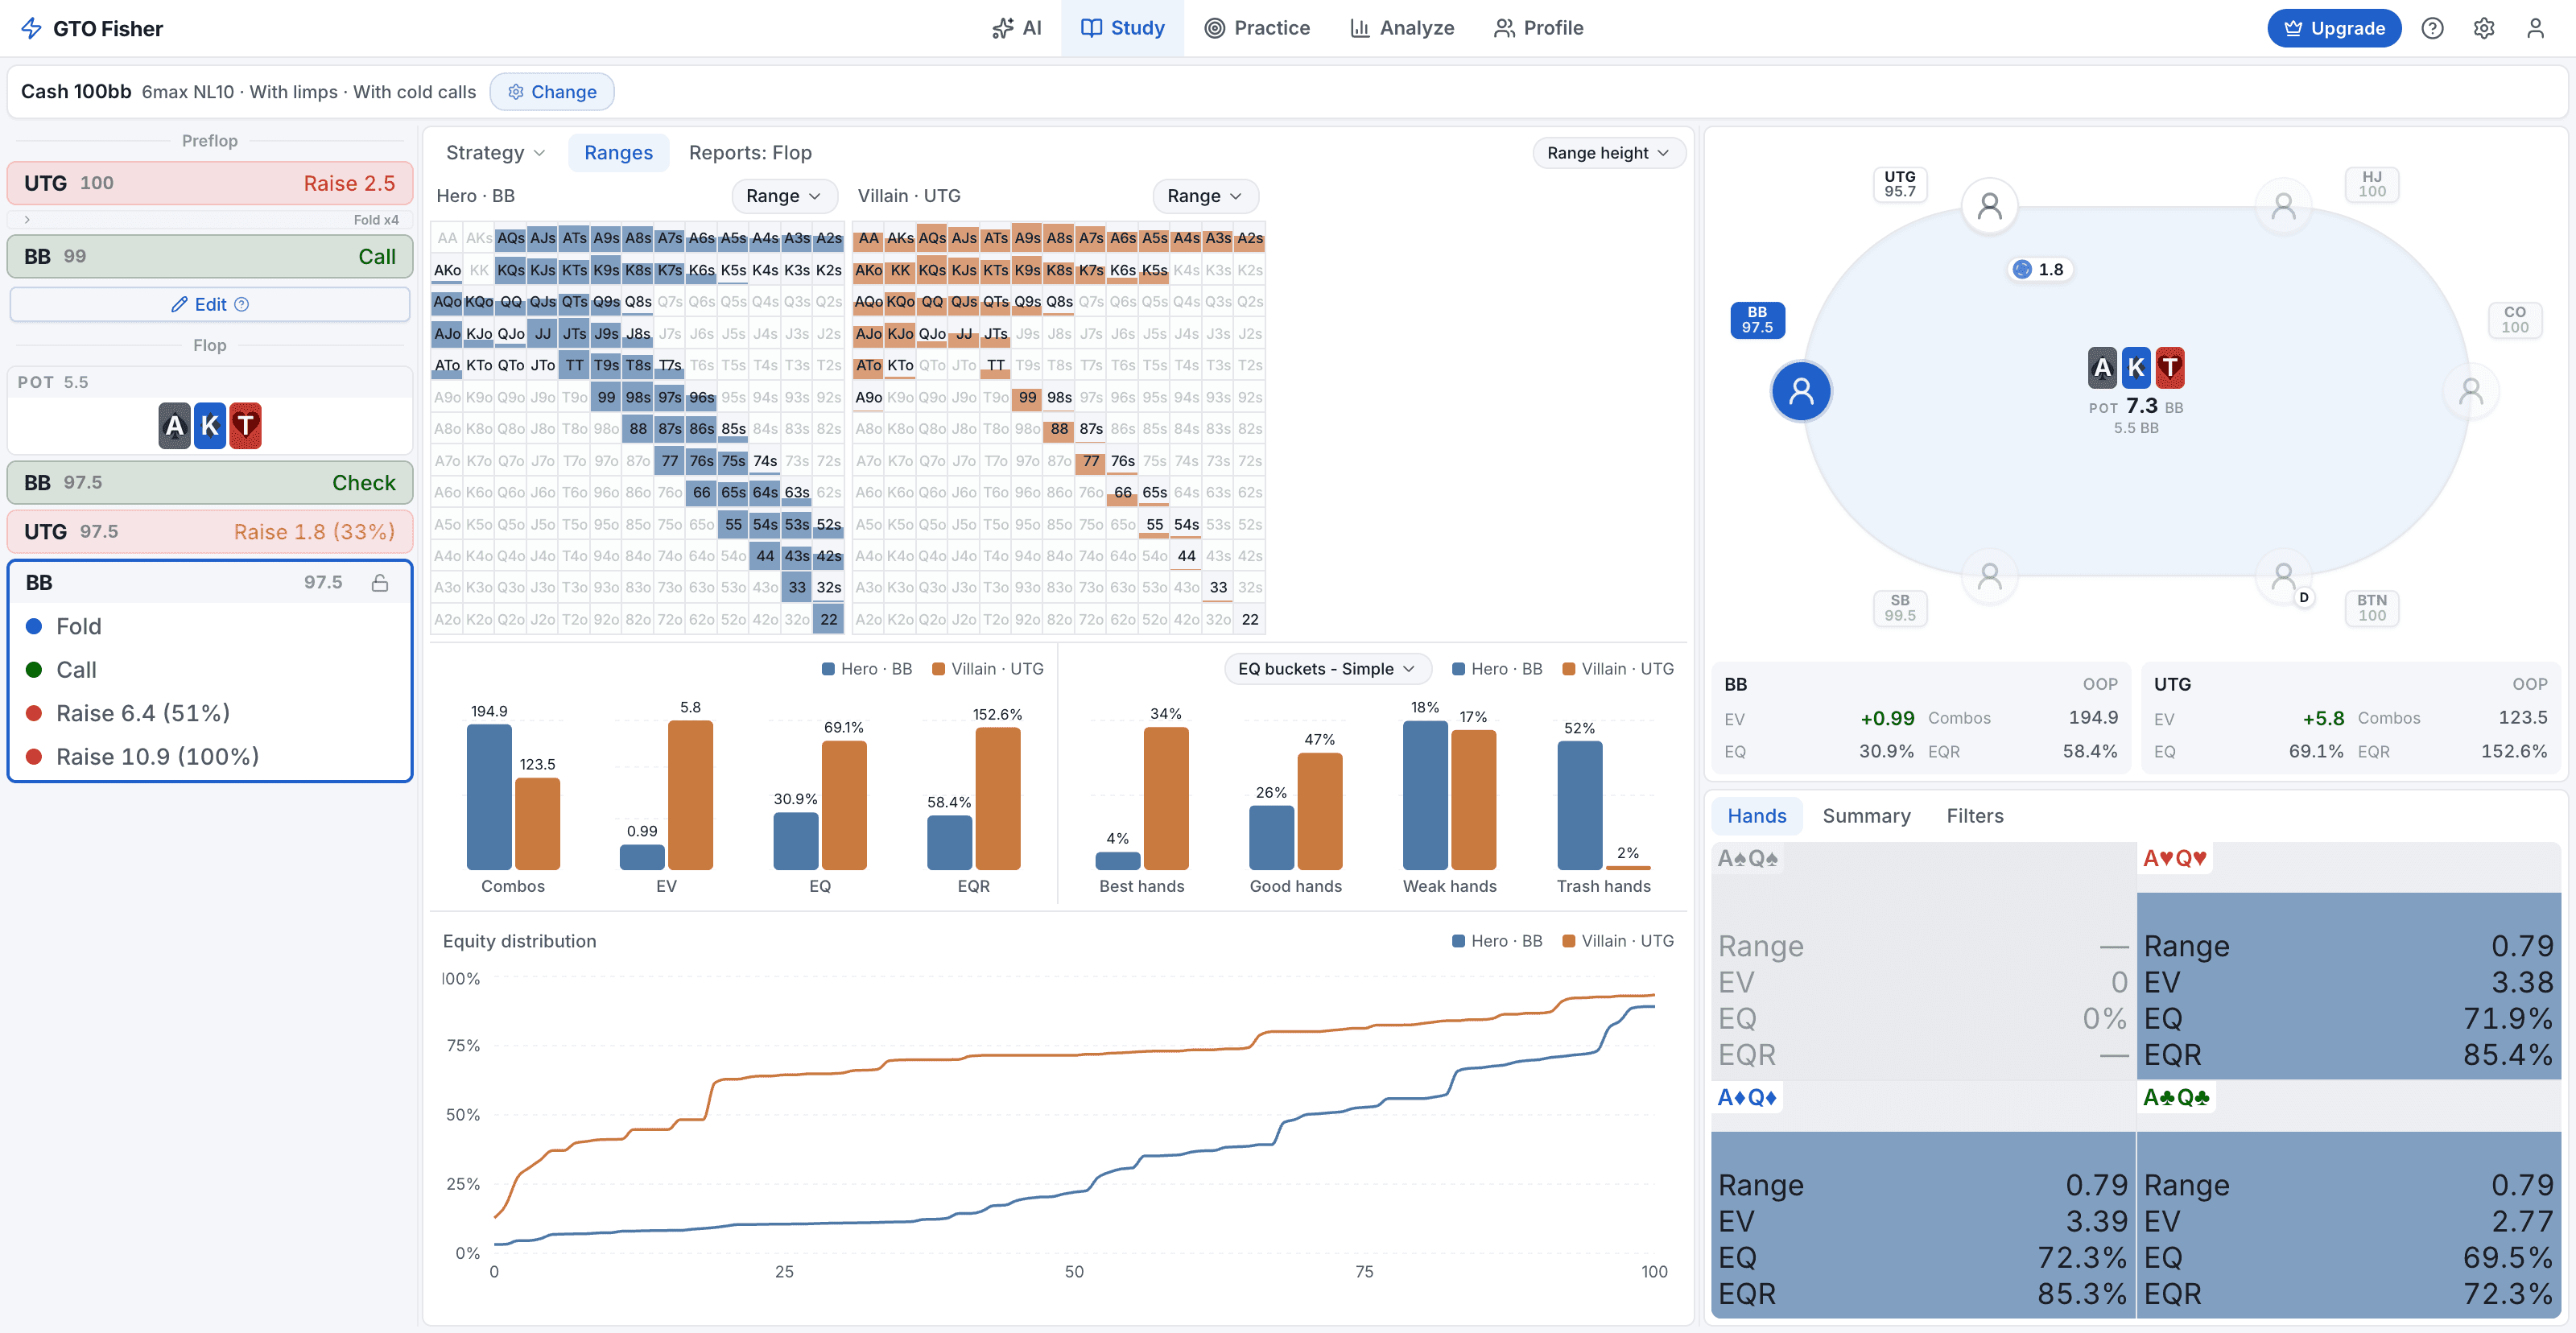Select the UTG seat avatar on table
2576x1333 pixels.
(x=1990, y=207)
